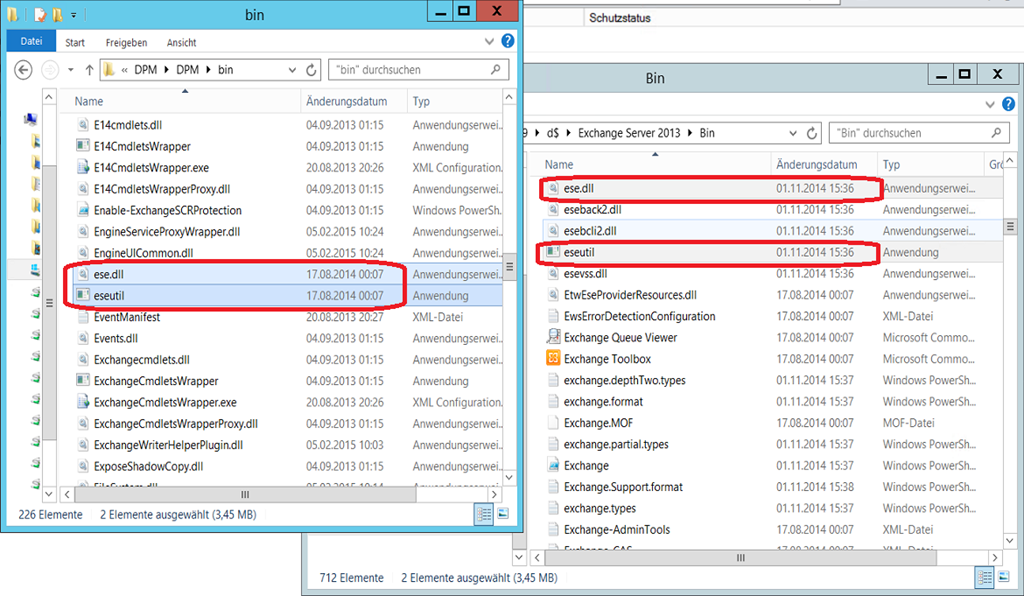Sort by Änderungsdatum column in left window
1024x596 pixels.
click(346, 102)
